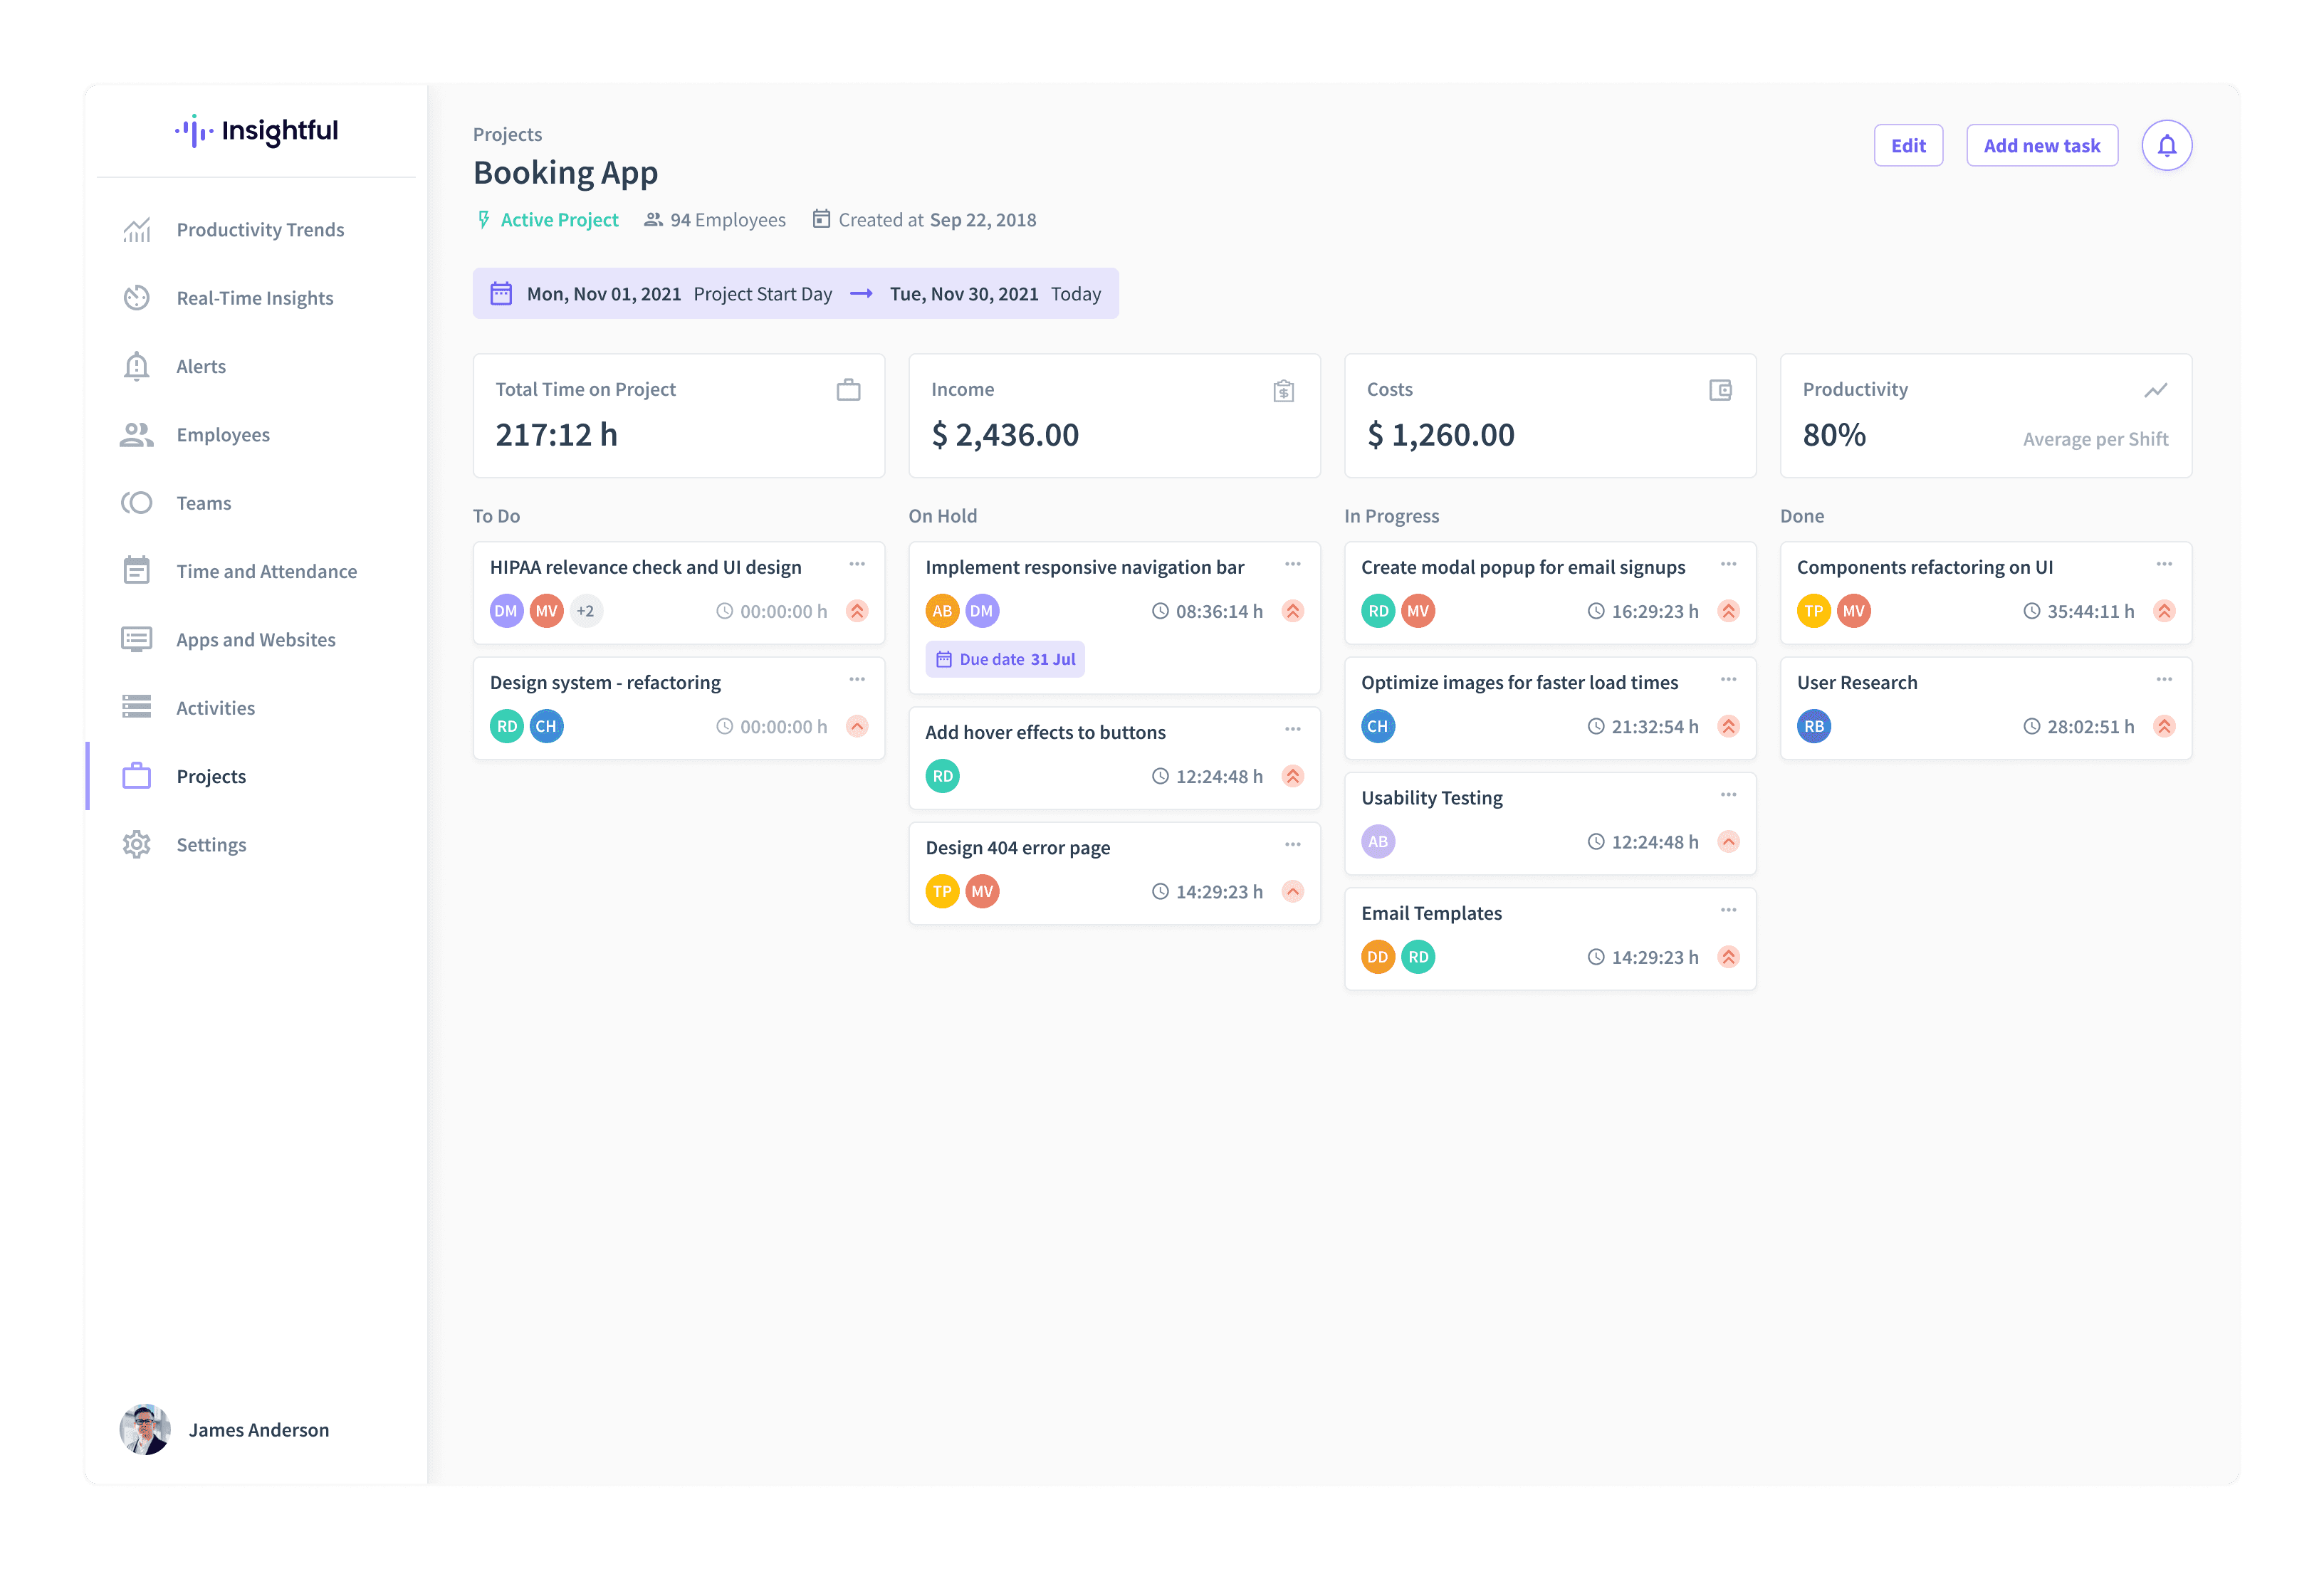The image size is (2324, 1569).
Task: Click the Edit button
Action: [1907, 146]
